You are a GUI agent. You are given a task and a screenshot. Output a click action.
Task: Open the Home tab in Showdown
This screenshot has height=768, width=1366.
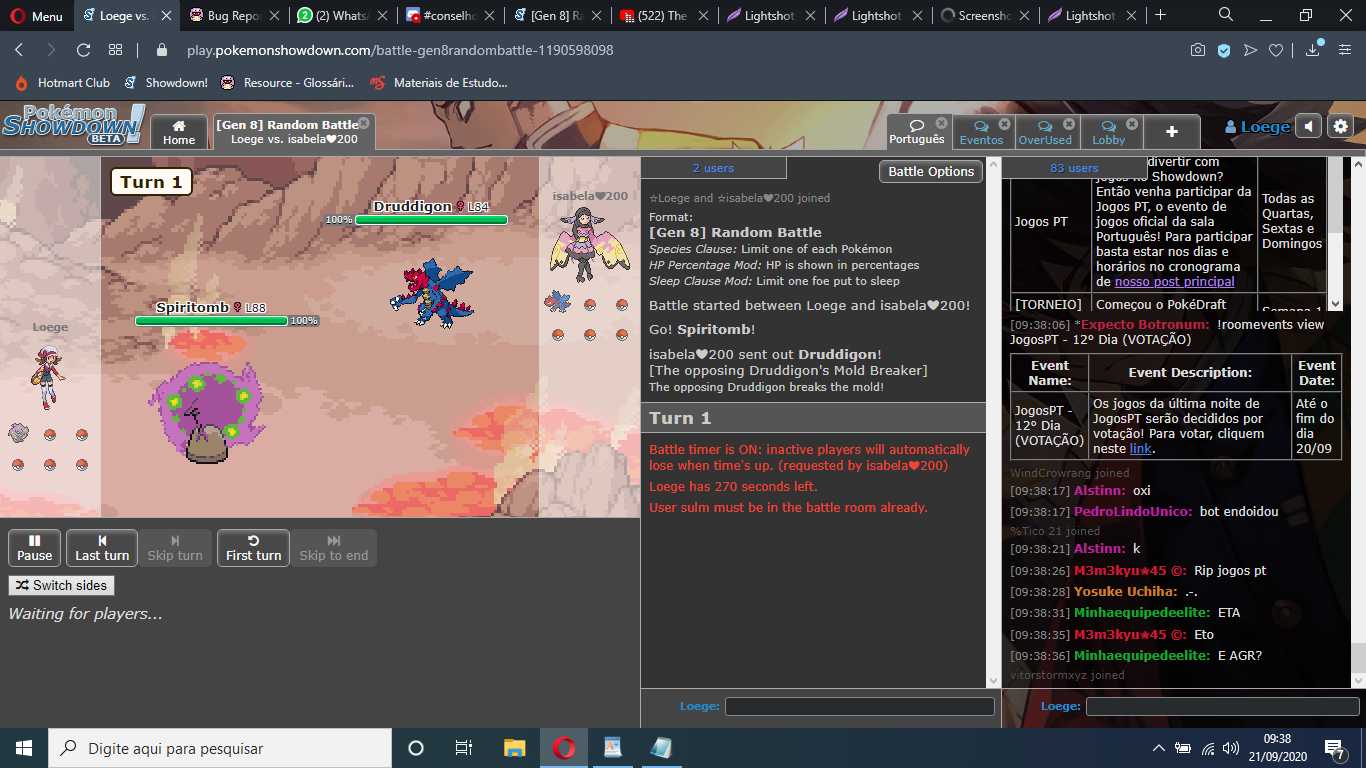coord(179,132)
